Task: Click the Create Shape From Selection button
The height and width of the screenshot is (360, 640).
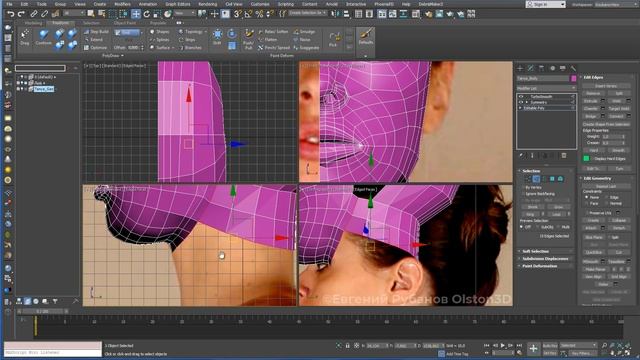Action: pyautogui.click(x=606, y=124)
